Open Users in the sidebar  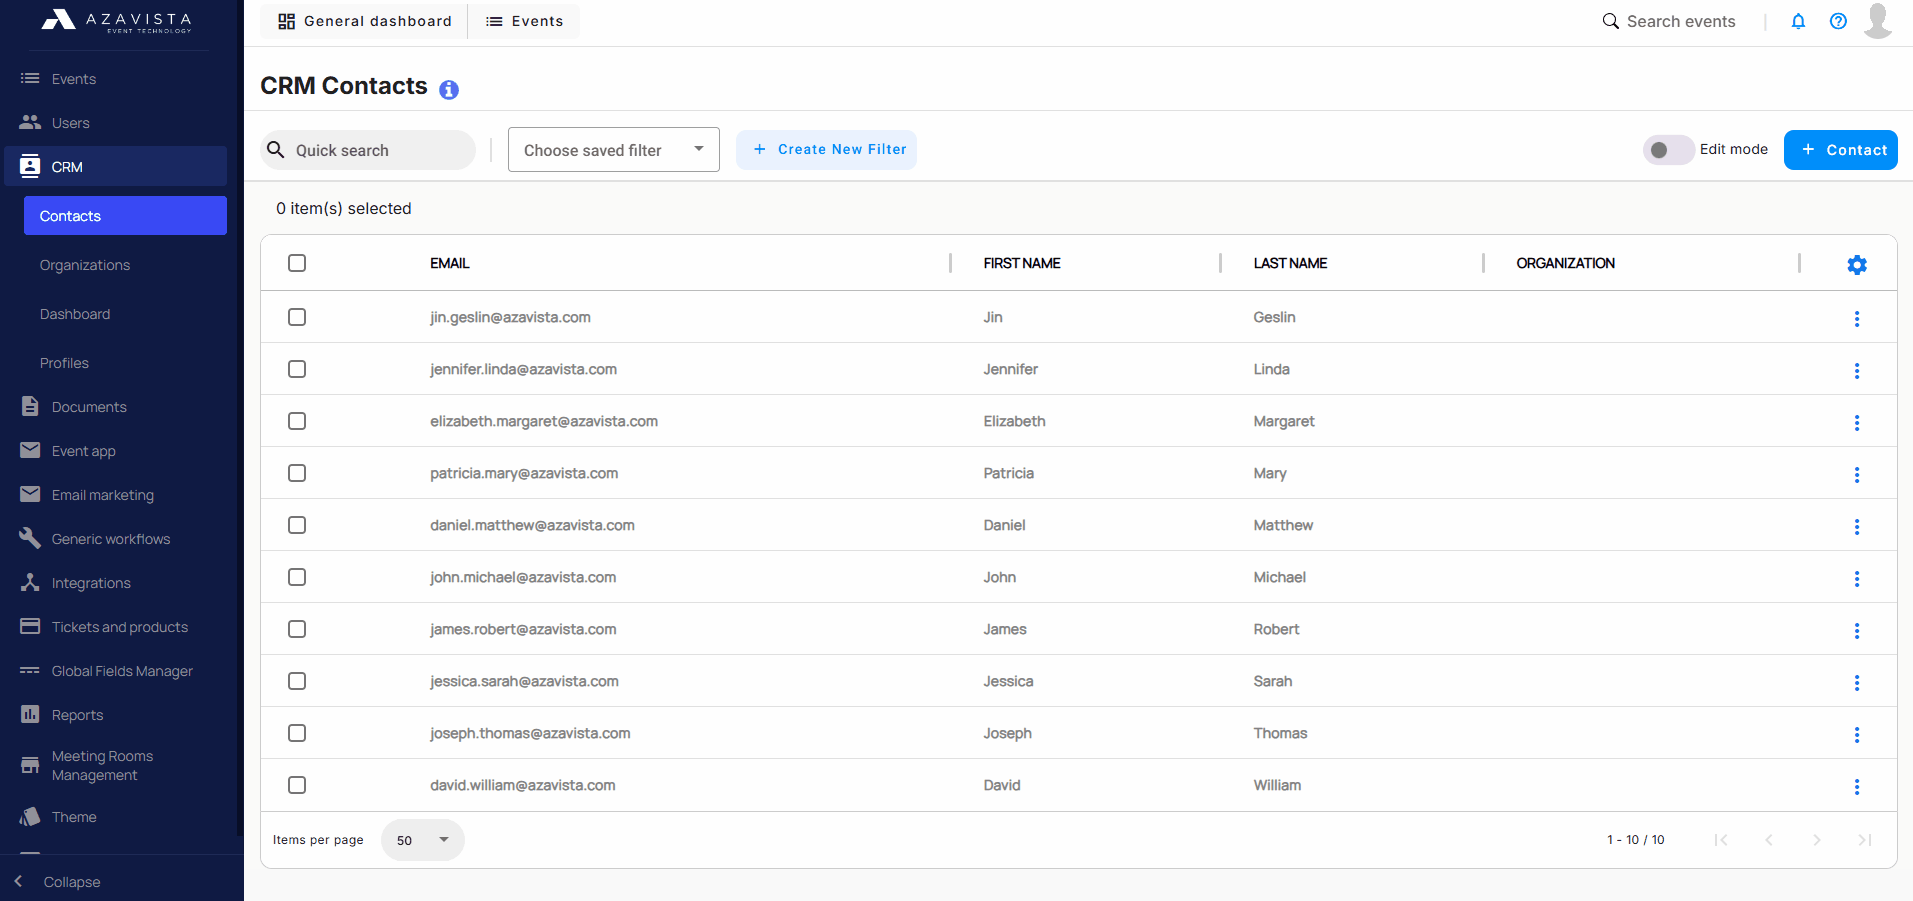[x=115, y=123]
